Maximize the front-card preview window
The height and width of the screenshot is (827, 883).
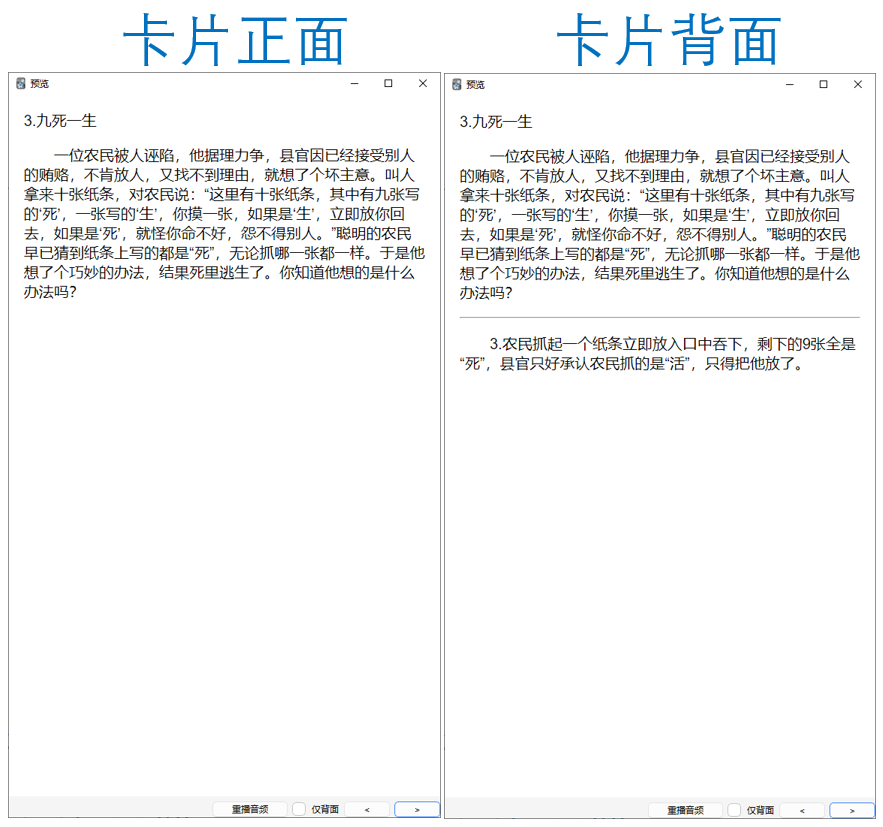pyautogui.click(x=388, y=83)
